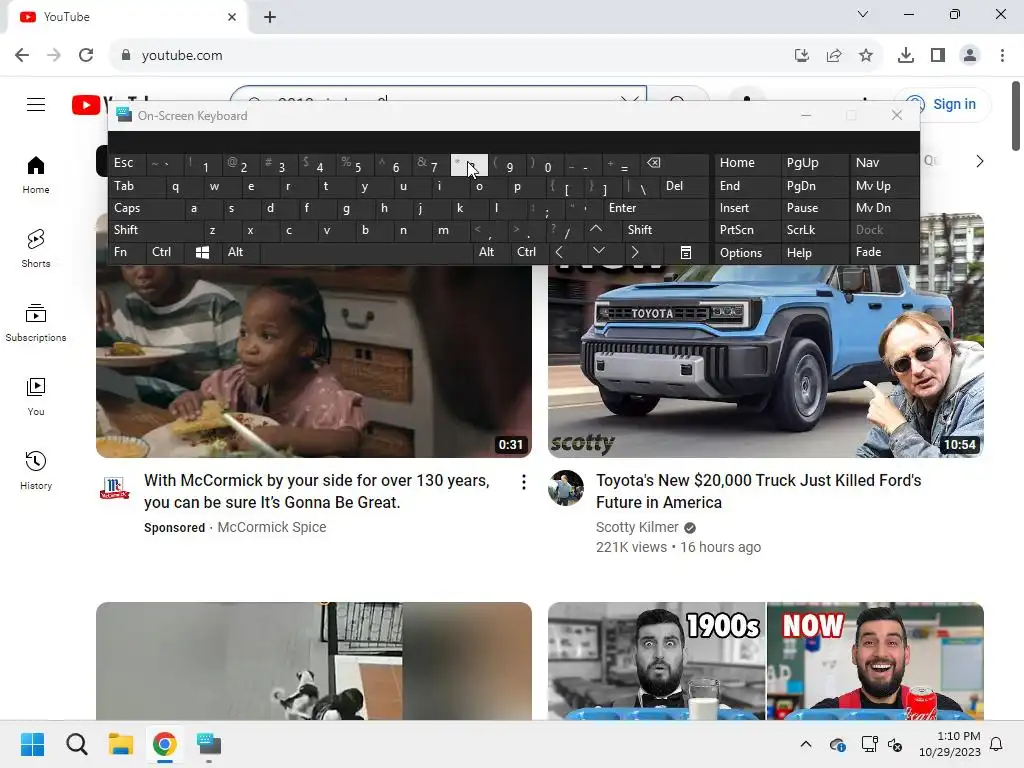Open the Chrome profile avatar

click(x=970, y=56)
